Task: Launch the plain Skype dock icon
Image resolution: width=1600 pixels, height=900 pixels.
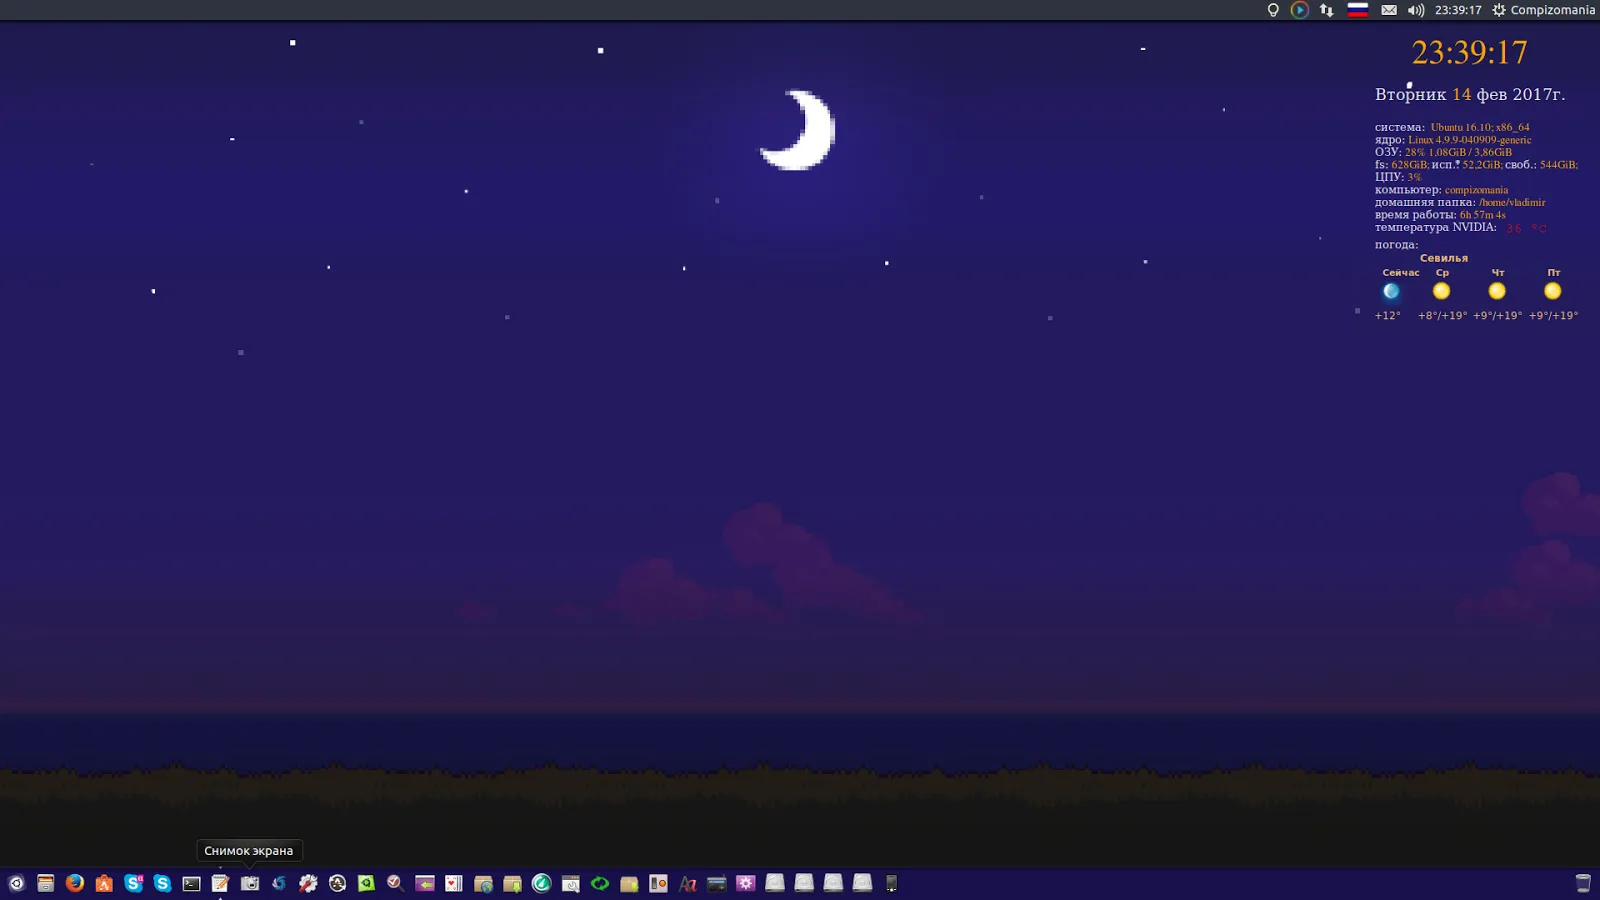Action: pyautogui.click(x=162, y=883)
